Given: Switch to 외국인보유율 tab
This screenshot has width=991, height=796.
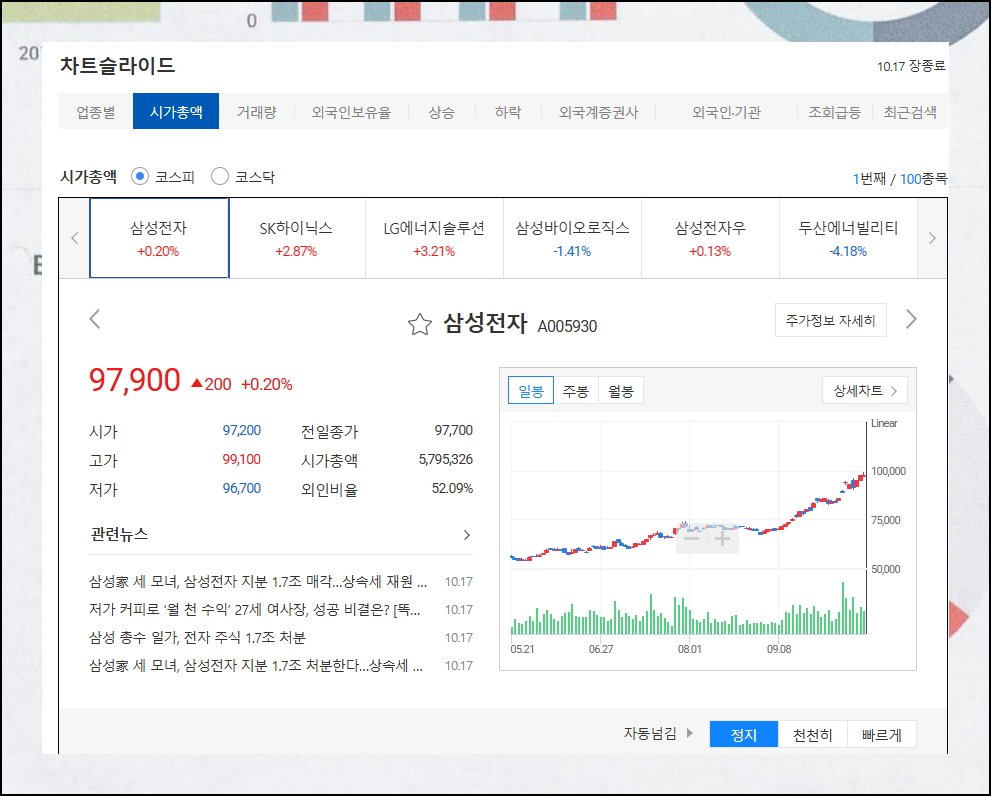Looking at the screenshot, I should (351, 112).
